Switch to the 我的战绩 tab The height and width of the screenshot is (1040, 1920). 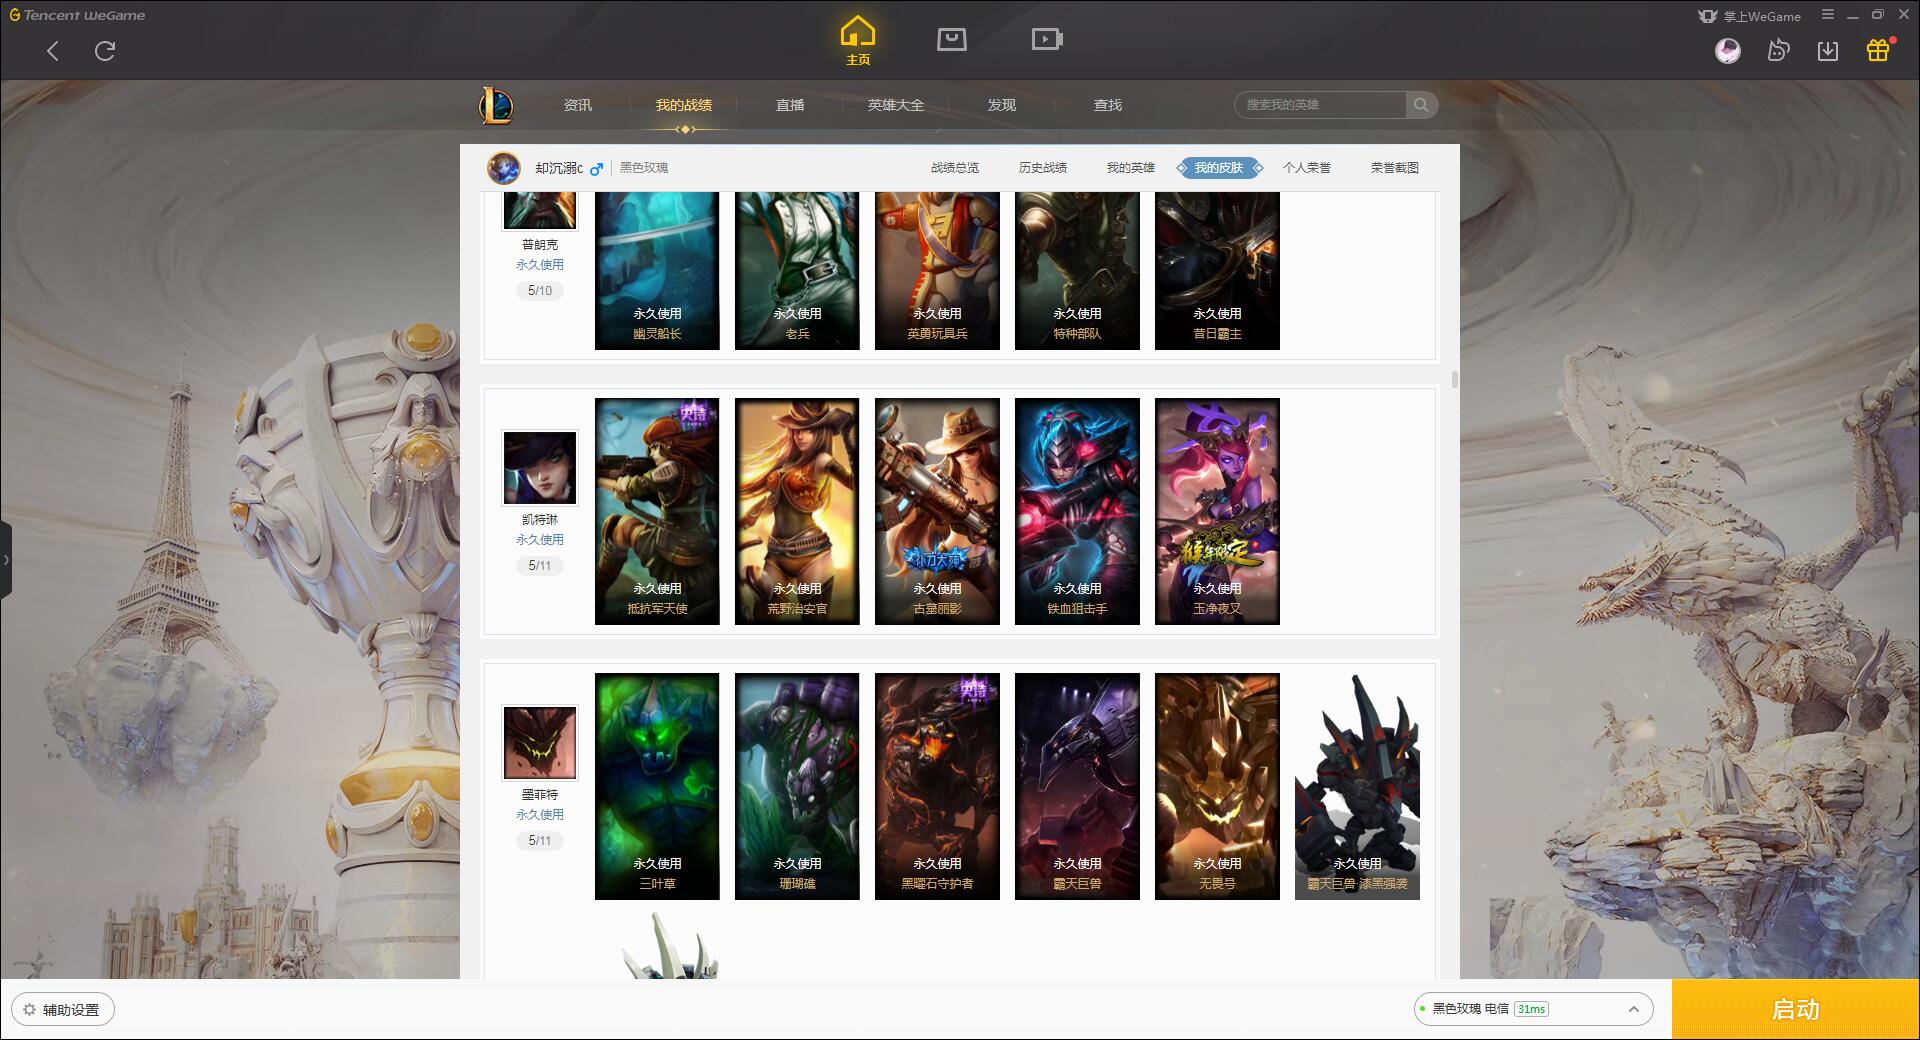tap(684, 105)
